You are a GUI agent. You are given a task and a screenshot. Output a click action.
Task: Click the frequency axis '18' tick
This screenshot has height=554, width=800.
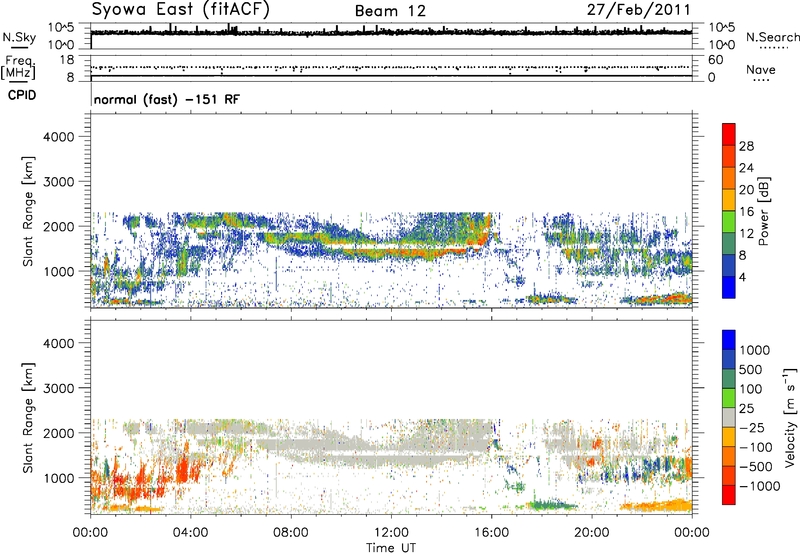pyautogui.click(x=67, y=60)
